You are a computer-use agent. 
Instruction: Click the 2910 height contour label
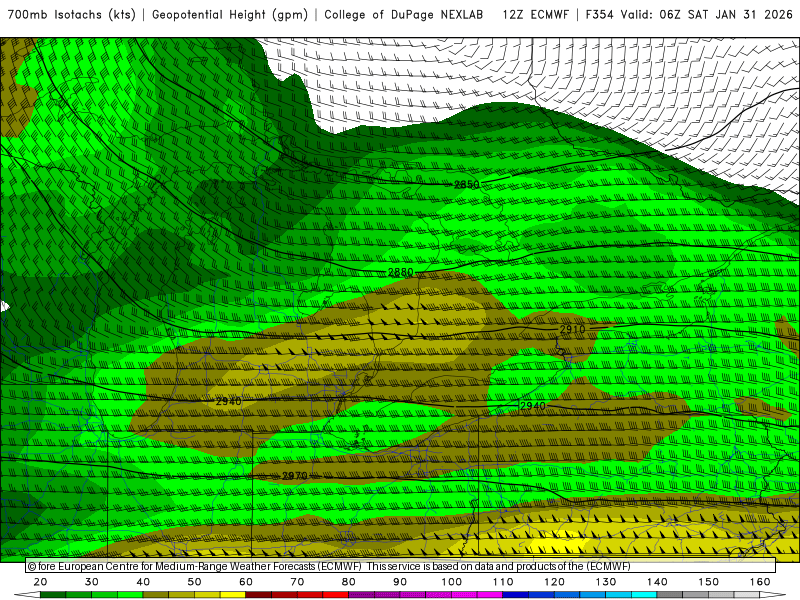pyautogui.click(x=572, y=330)
